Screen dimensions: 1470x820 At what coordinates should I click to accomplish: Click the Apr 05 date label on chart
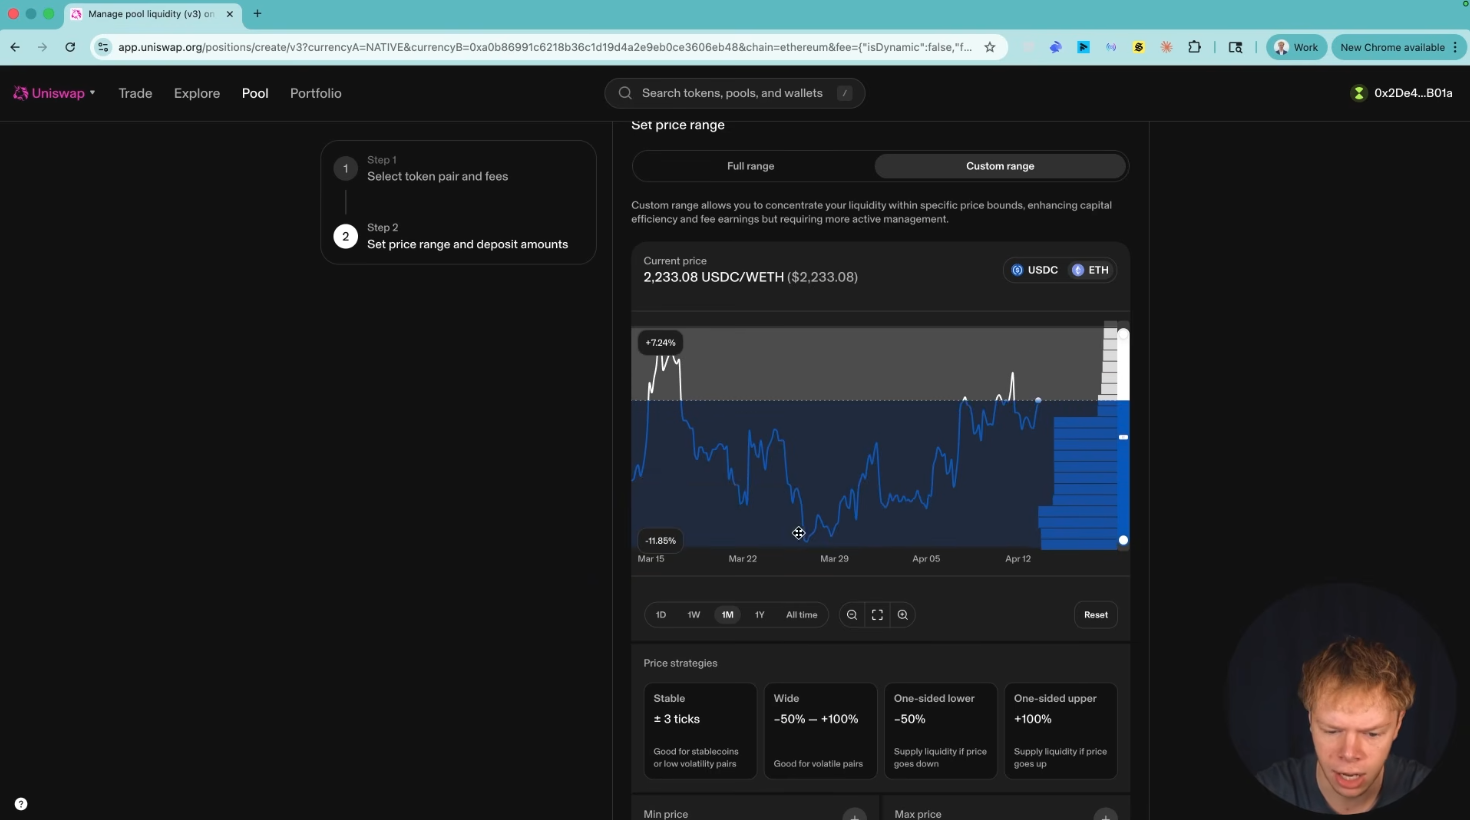point(926,559)
